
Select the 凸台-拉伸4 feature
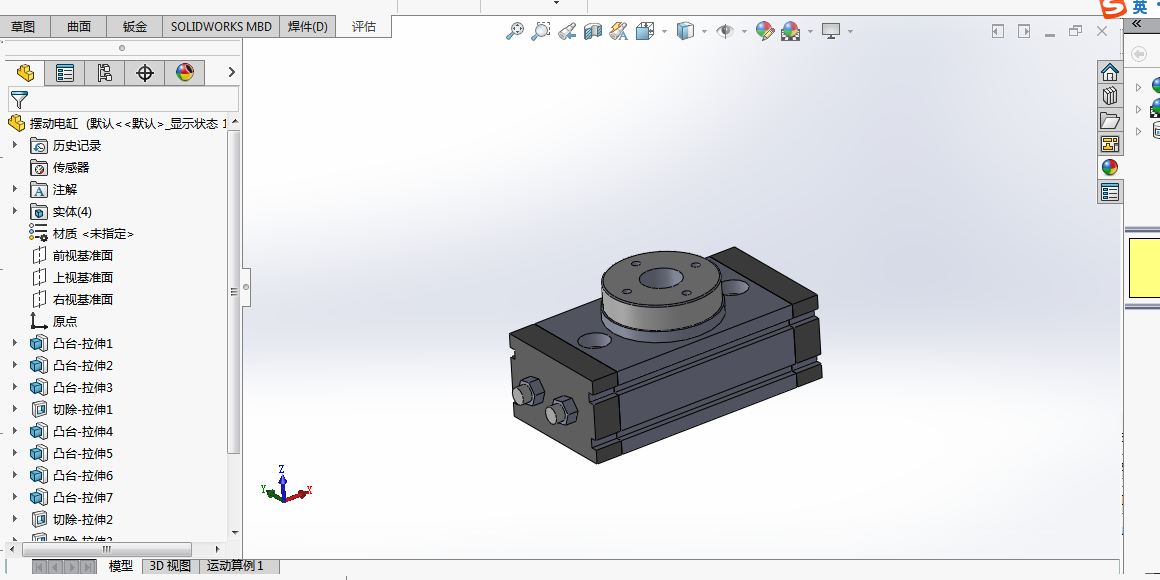71,431
